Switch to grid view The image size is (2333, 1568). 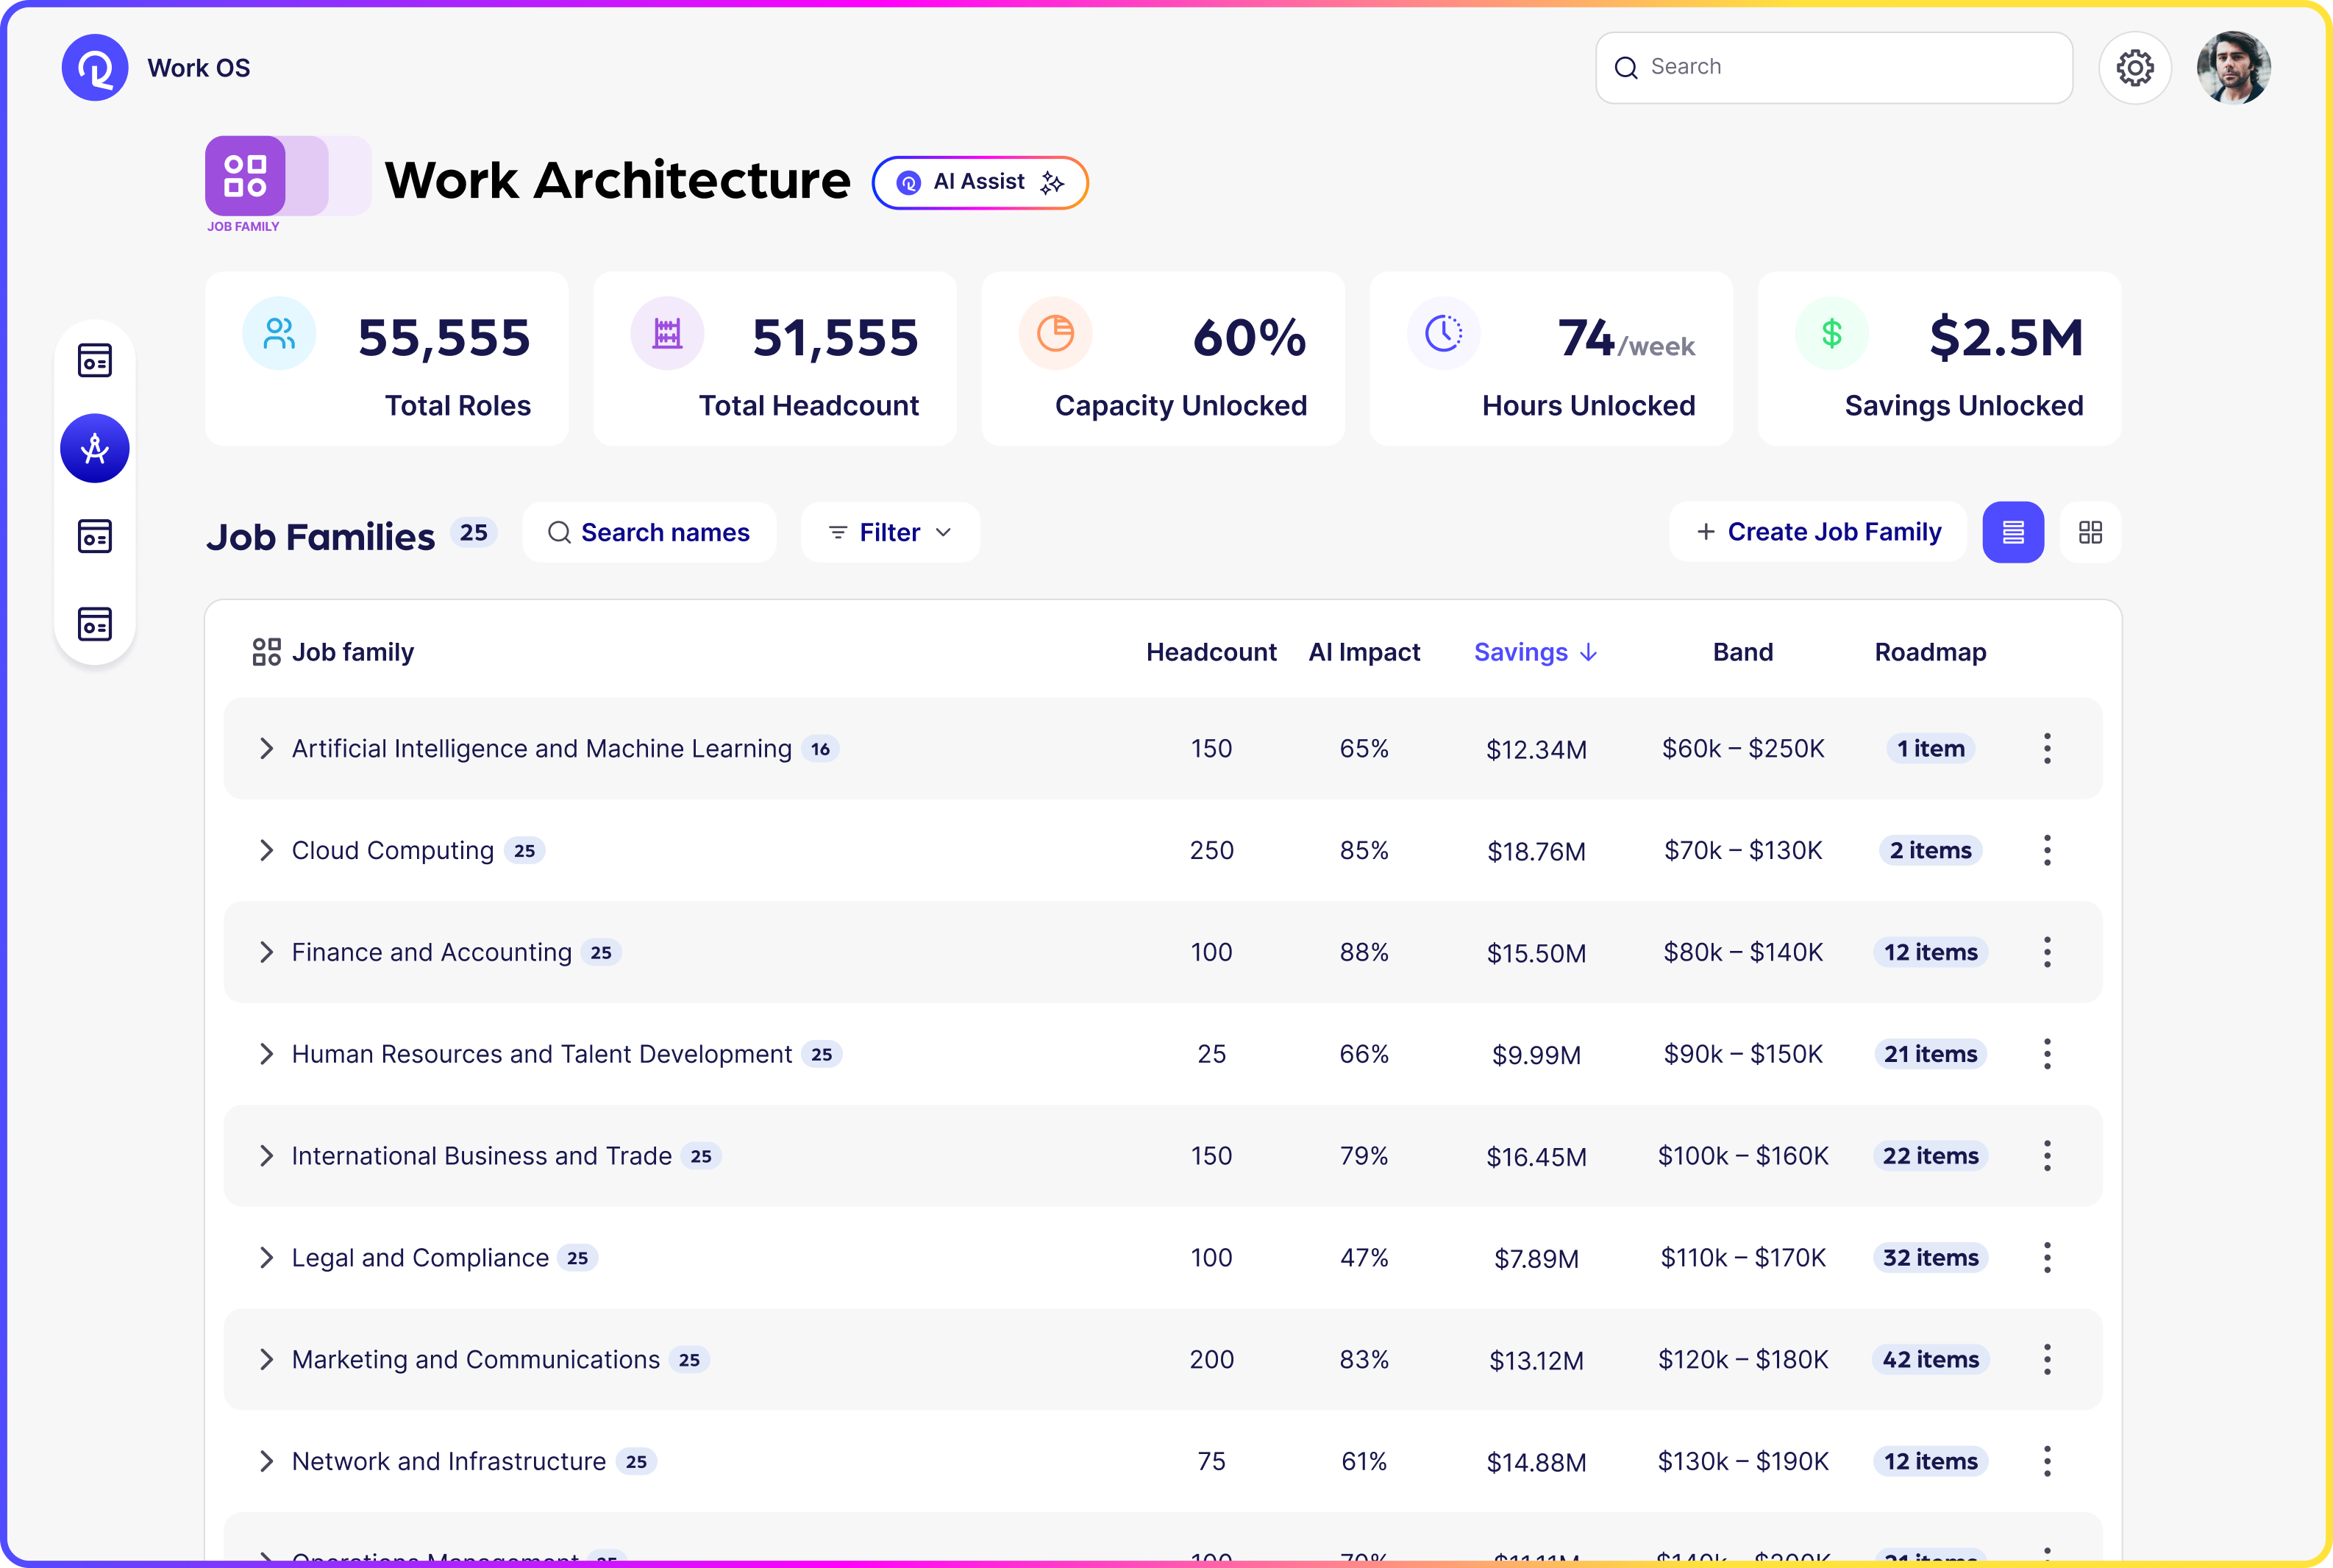(2090, 532)
